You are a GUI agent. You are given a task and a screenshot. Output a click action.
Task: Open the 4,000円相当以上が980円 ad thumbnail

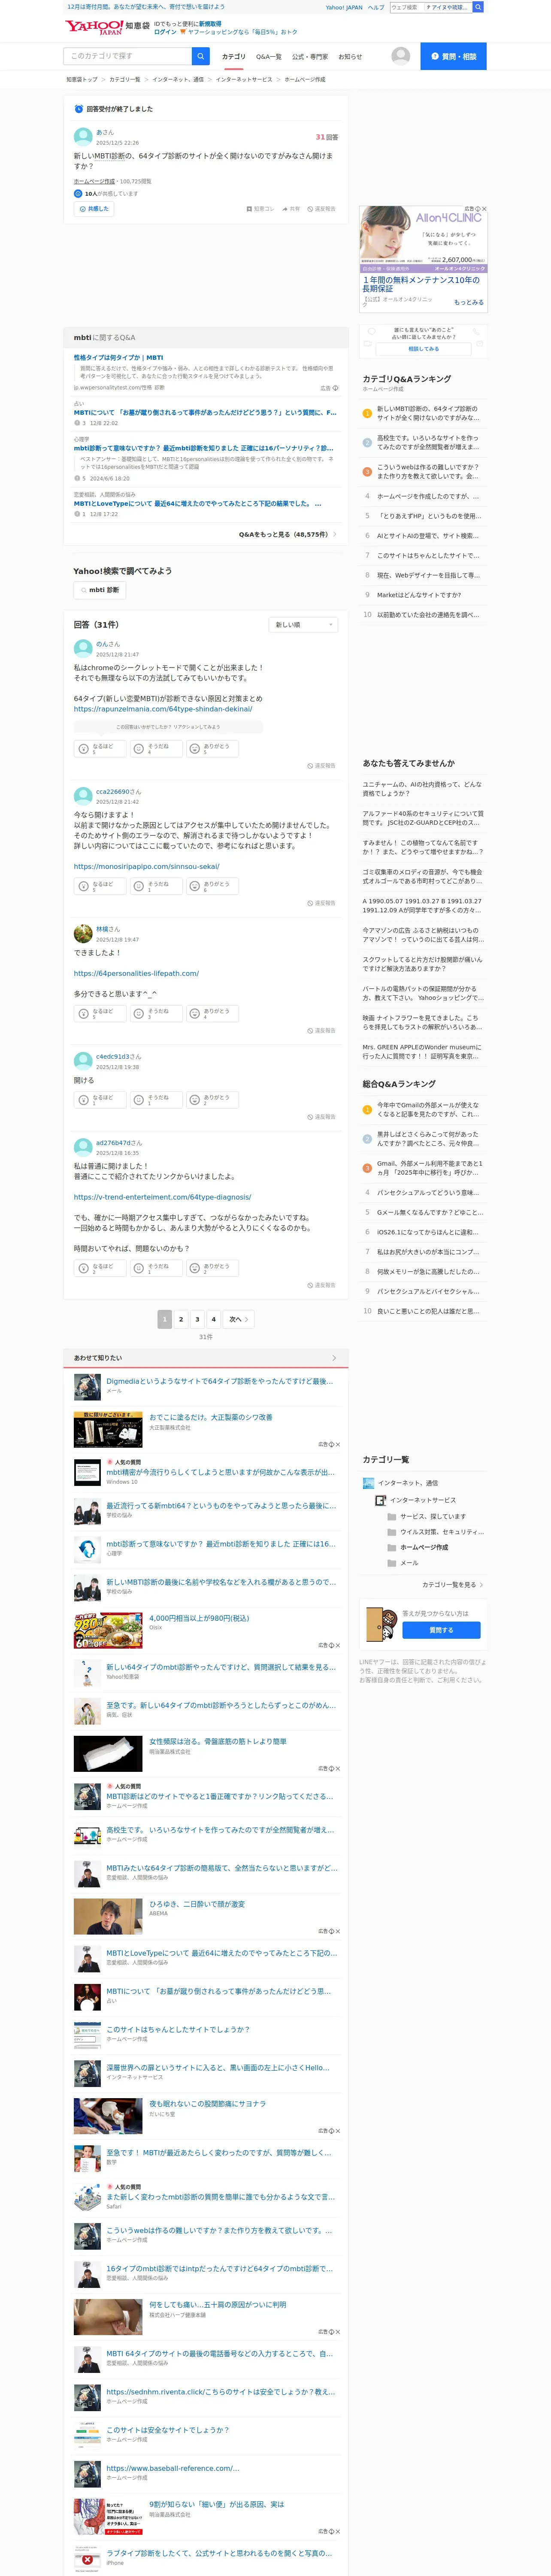pyautogui.click(x=108, y=1631)
